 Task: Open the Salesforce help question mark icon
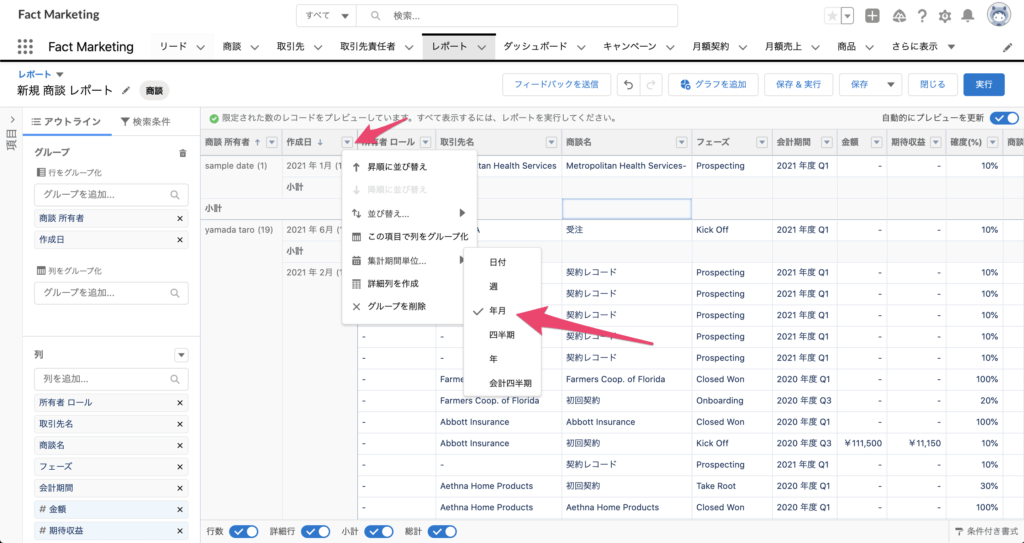(x=922, y=16)
